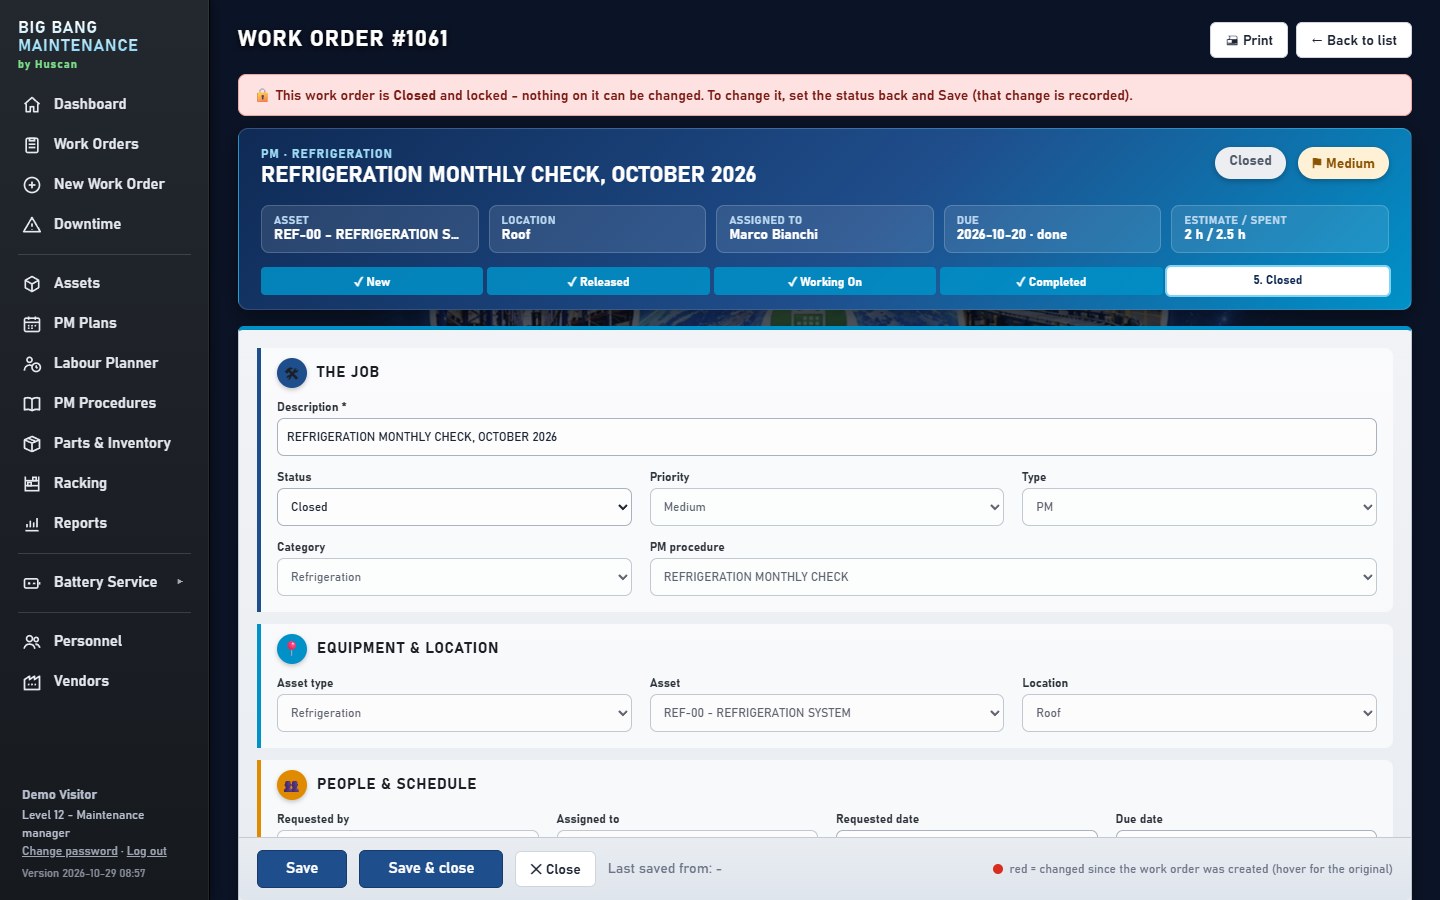Open the Status dropdown showing Closed

[x=454, y=507]
